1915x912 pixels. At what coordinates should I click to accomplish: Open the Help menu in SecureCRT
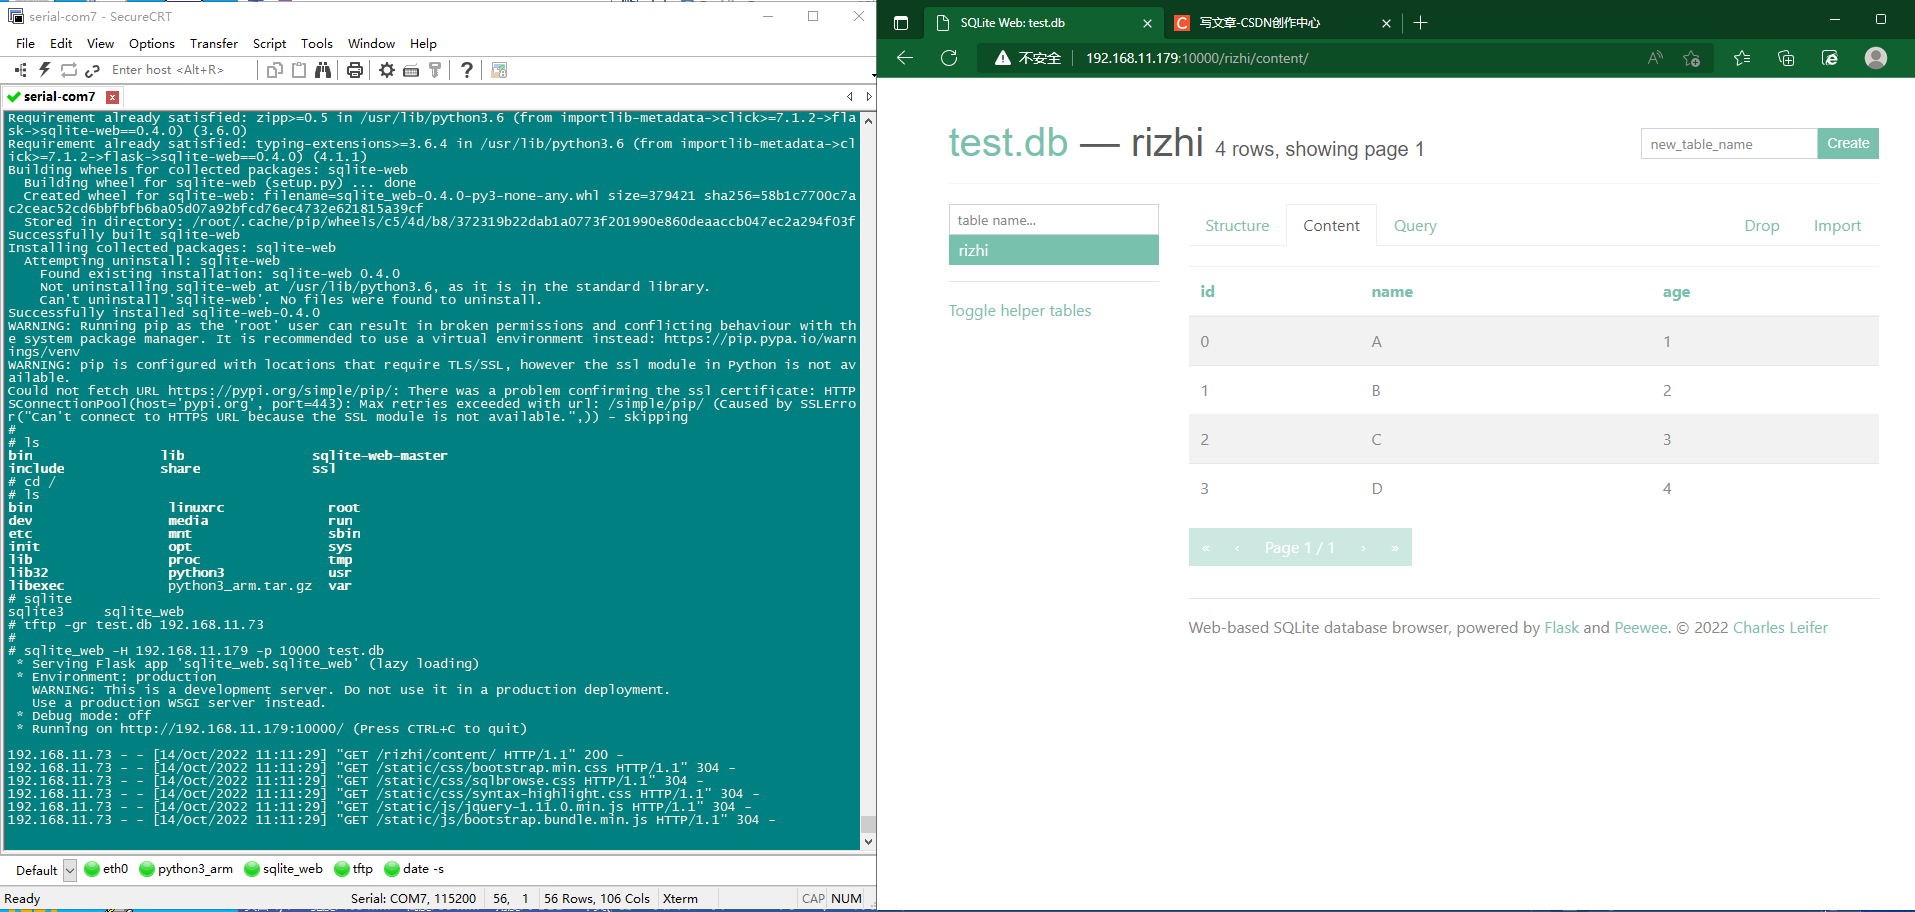[x=423, y=44]
